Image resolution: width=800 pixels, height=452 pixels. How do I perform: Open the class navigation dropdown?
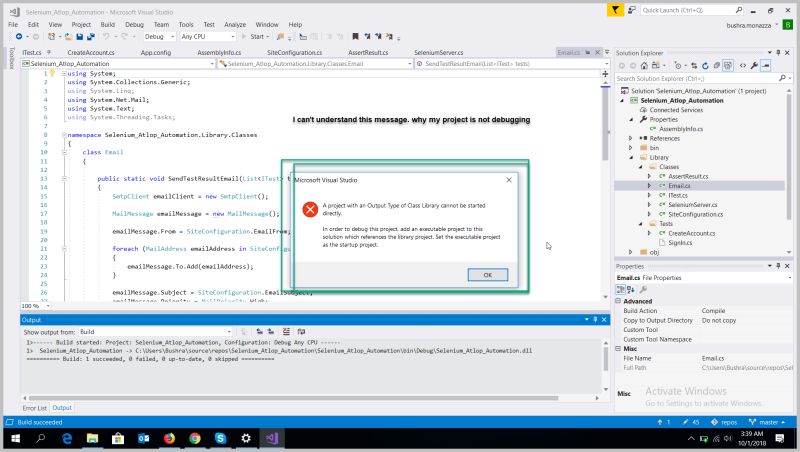(315, 64)
